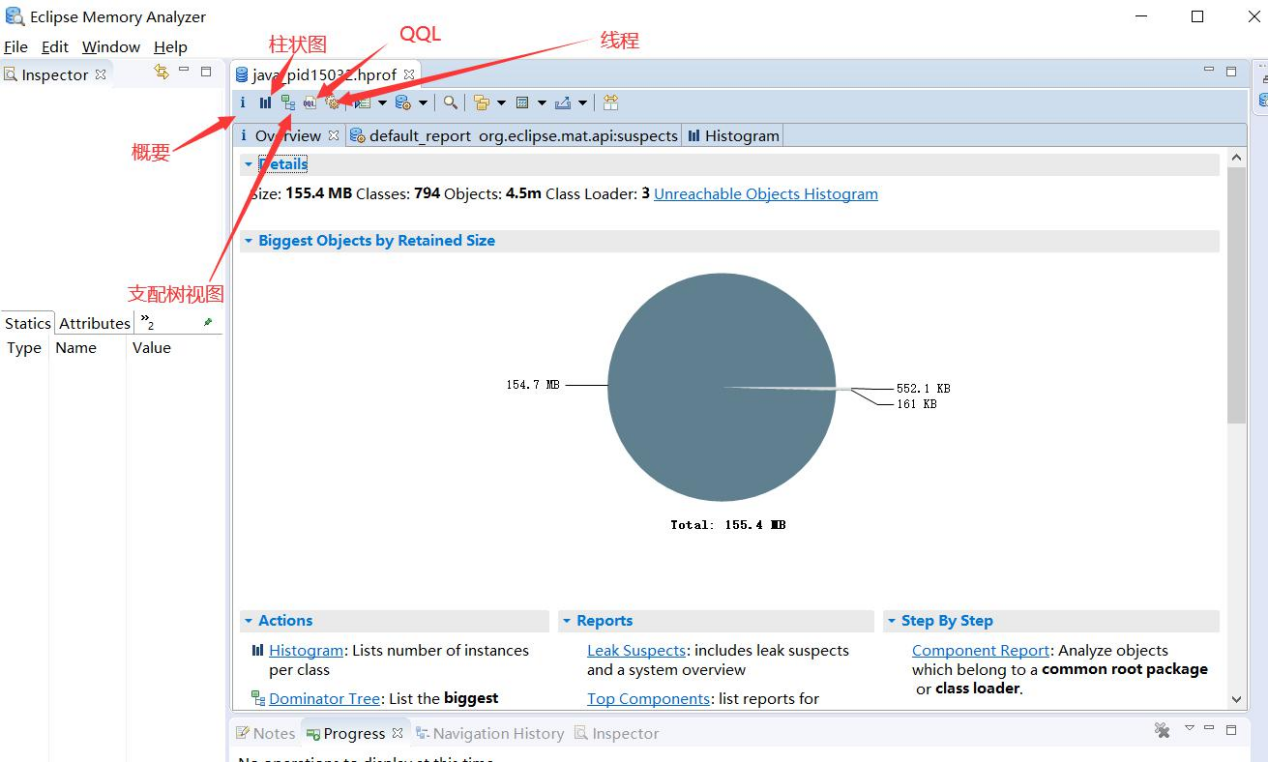Switch to the default_report suspects tab

[x=514, y=135]
